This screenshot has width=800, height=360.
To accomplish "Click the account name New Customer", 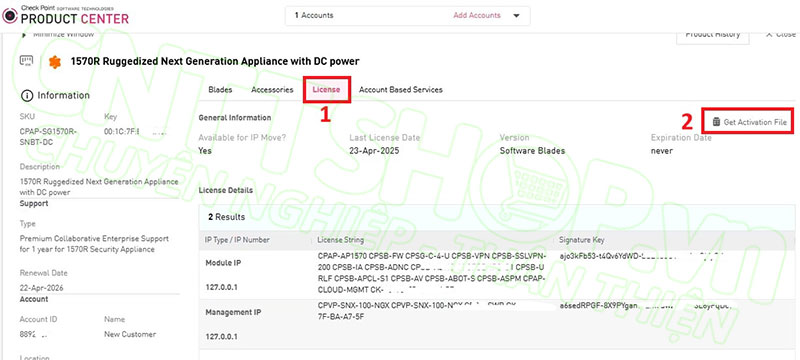I will 130,335.
